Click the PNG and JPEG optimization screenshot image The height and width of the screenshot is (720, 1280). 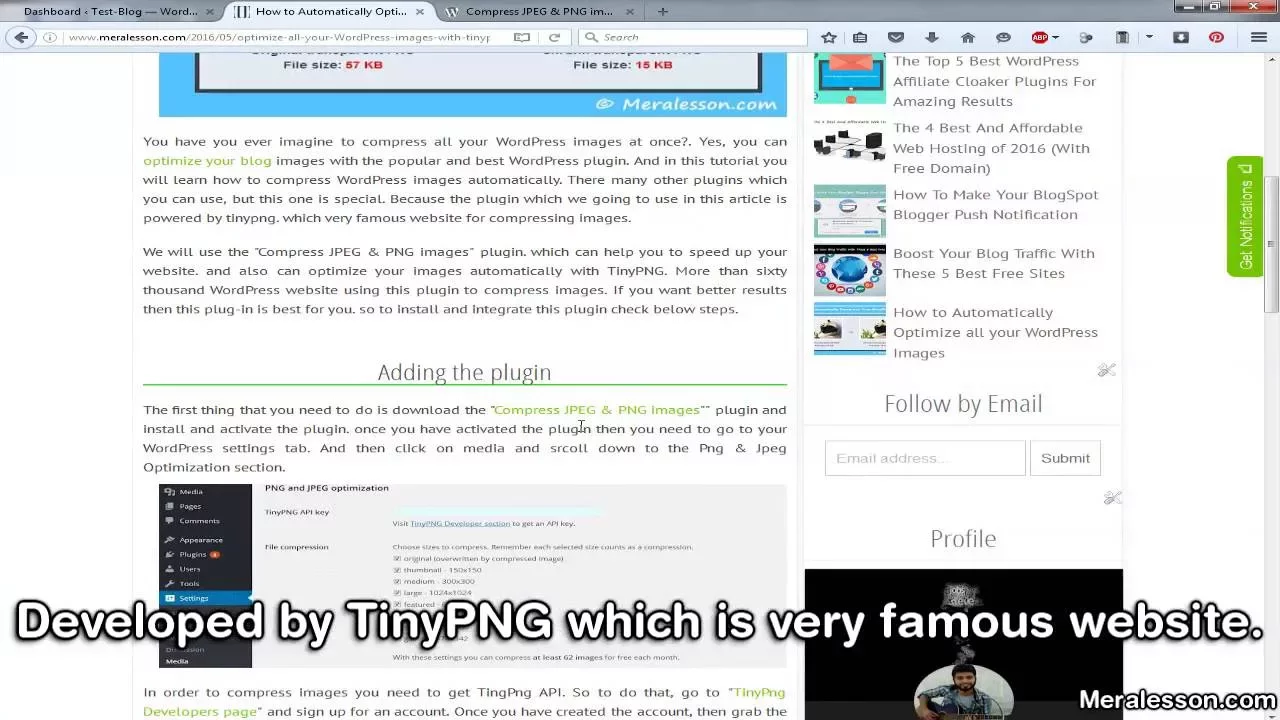[472, 575]
